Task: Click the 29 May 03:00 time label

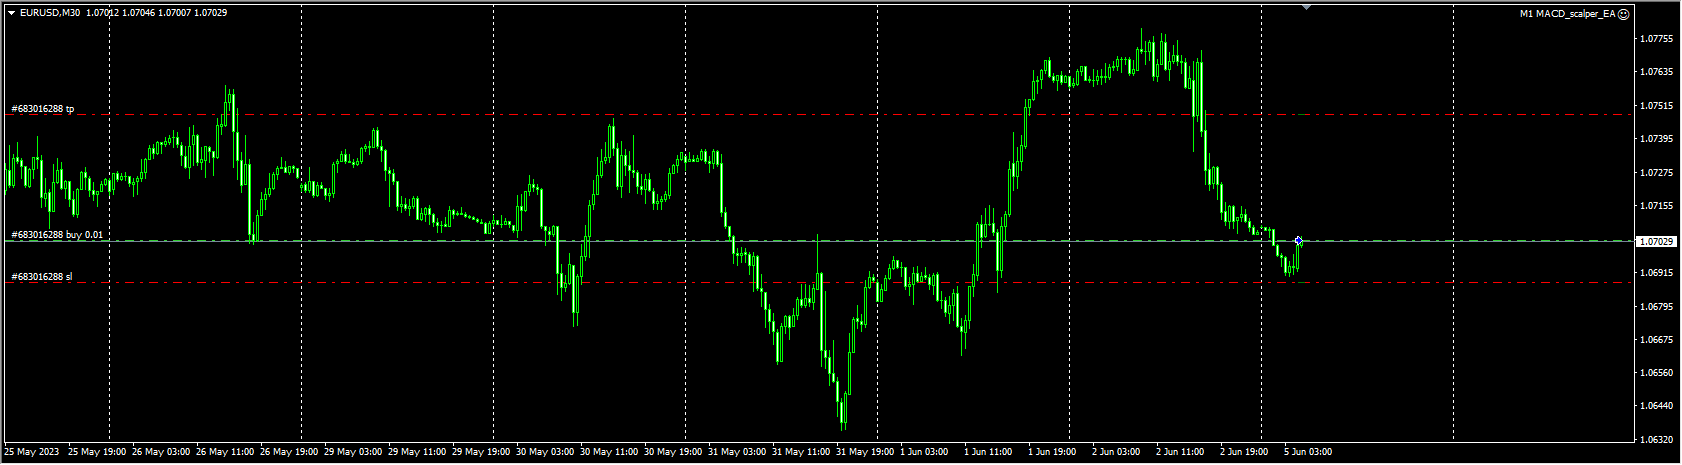Action: point(353,452)
